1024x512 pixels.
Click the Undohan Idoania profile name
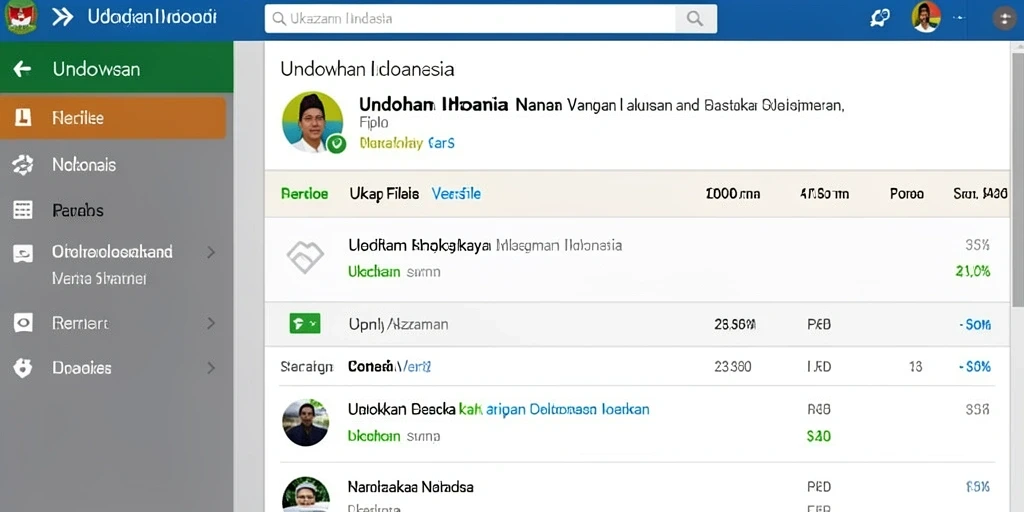(x=433, y=104)
